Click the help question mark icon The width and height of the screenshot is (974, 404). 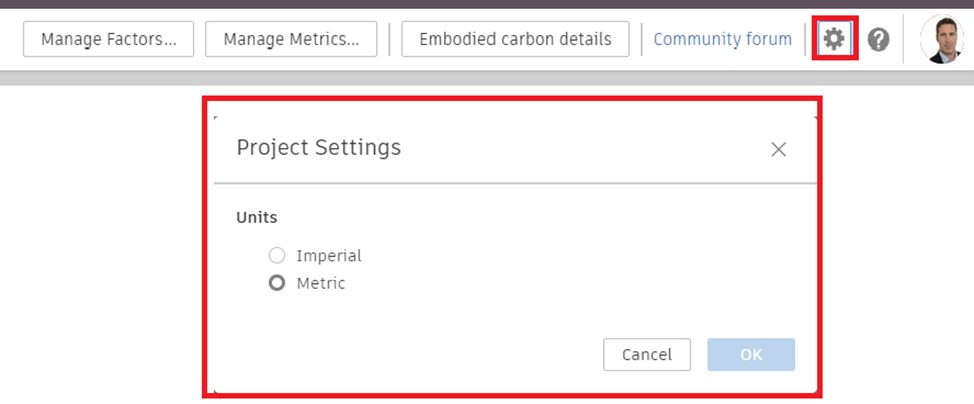(879, 40)
